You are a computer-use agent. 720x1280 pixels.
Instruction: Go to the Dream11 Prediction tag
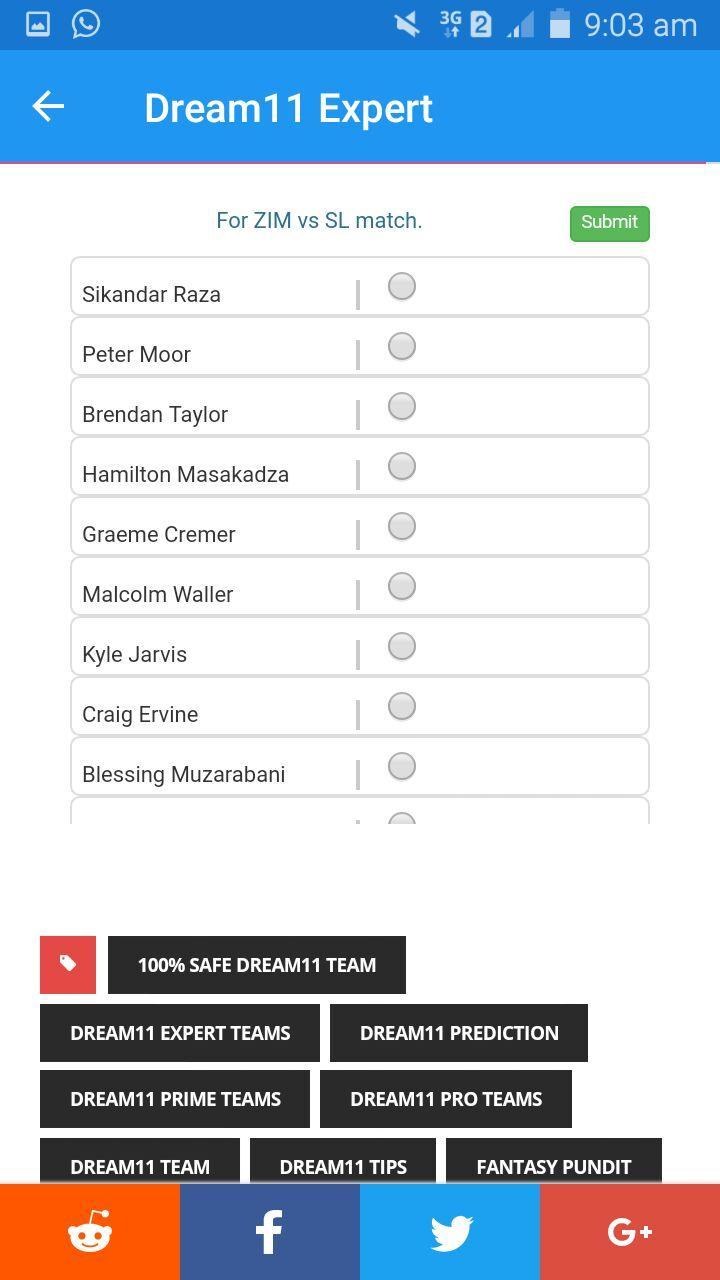pyautogui.click(x=459, y=1033)
